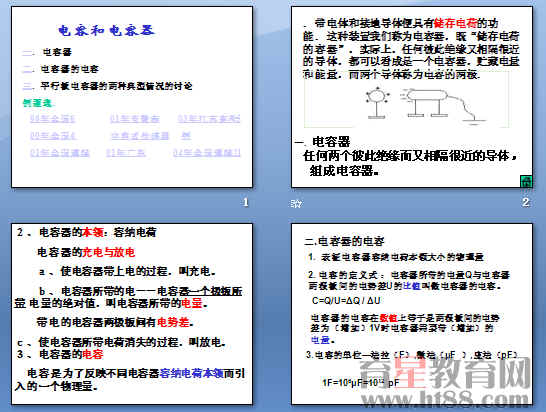Click the slide number 1 label
Image resolution: width=546 pixels, height=412 pixels.
(246, 202)
